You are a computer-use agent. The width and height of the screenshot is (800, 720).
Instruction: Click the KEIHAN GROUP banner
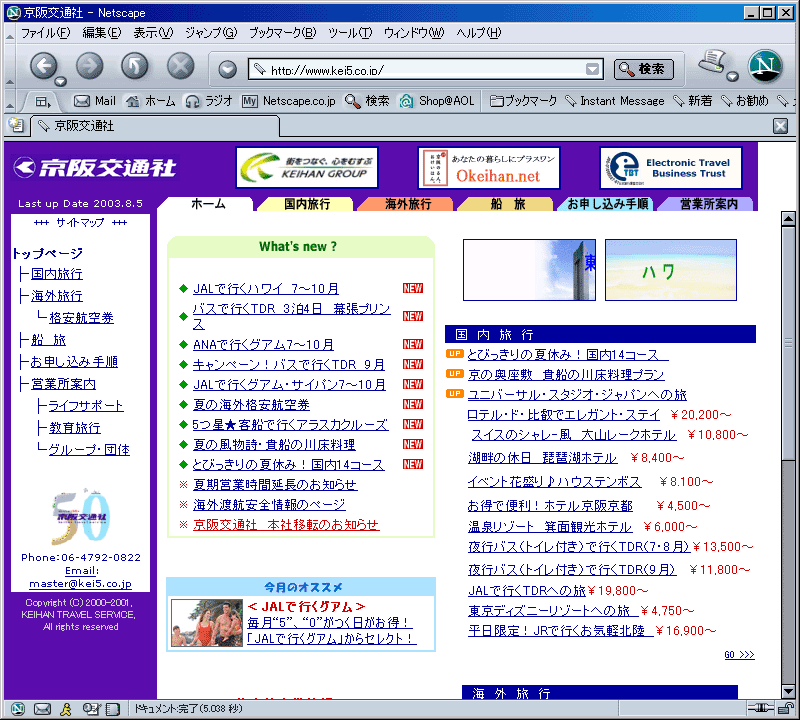pyautogui.click(x=307, y=167)
